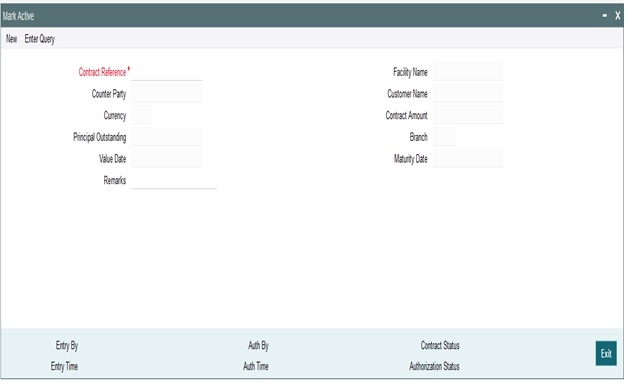Click New in the toolbar

click(11, 39)
